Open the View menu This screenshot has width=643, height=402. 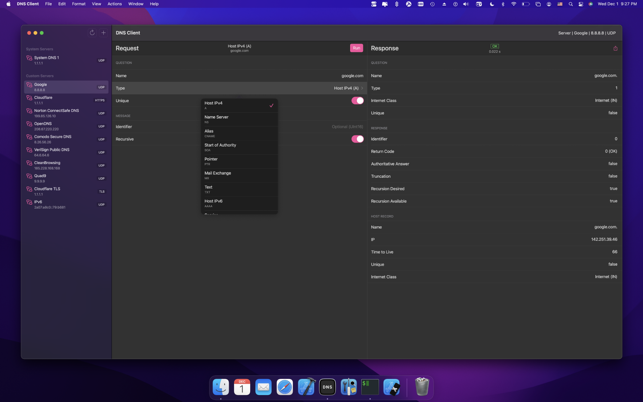pos(96,4)
